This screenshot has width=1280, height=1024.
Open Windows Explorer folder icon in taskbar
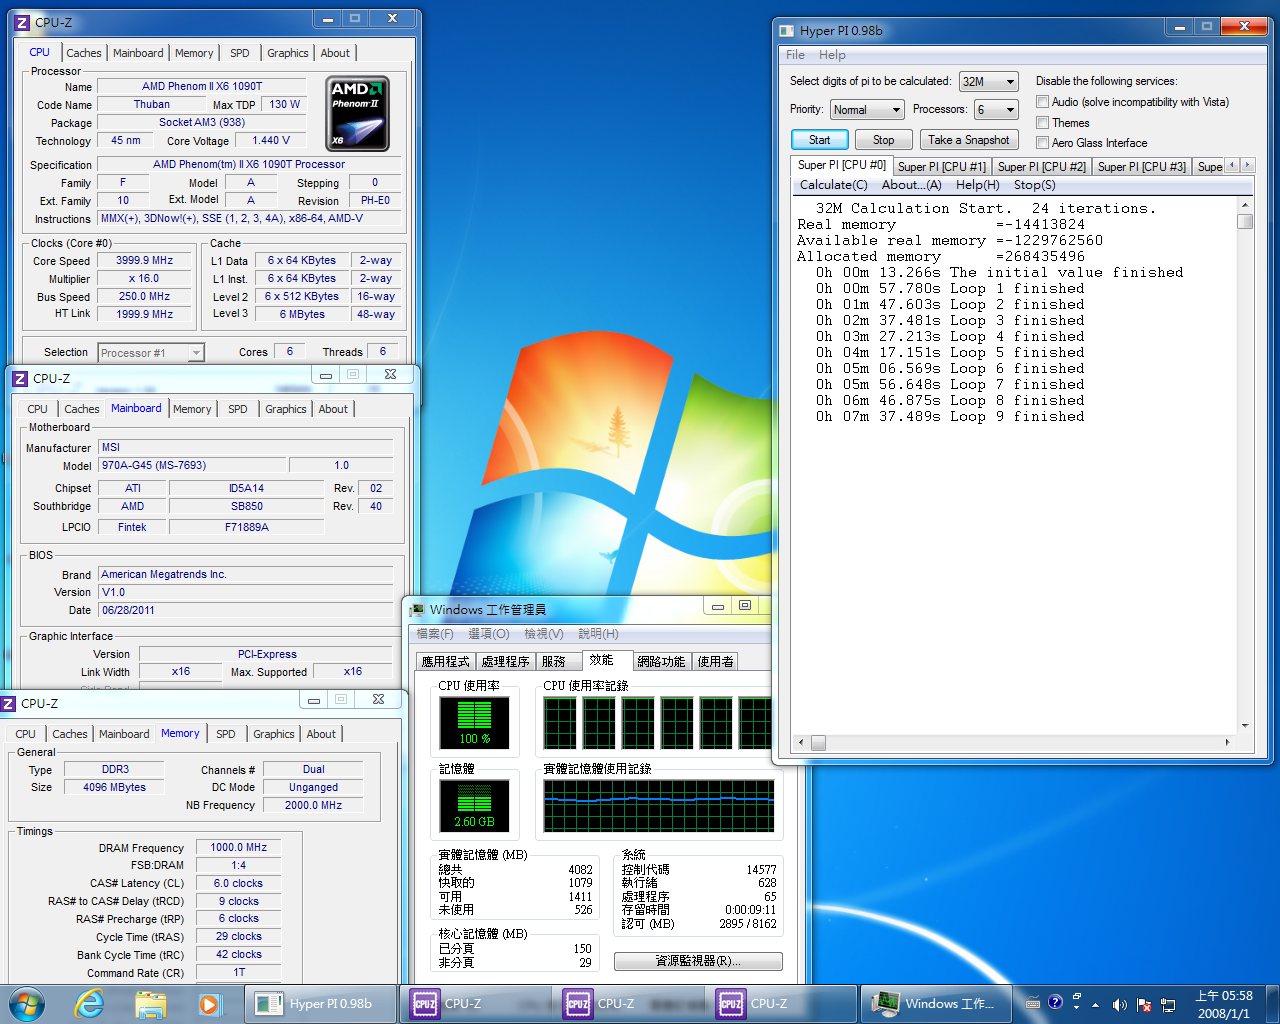pos(150,1004)
